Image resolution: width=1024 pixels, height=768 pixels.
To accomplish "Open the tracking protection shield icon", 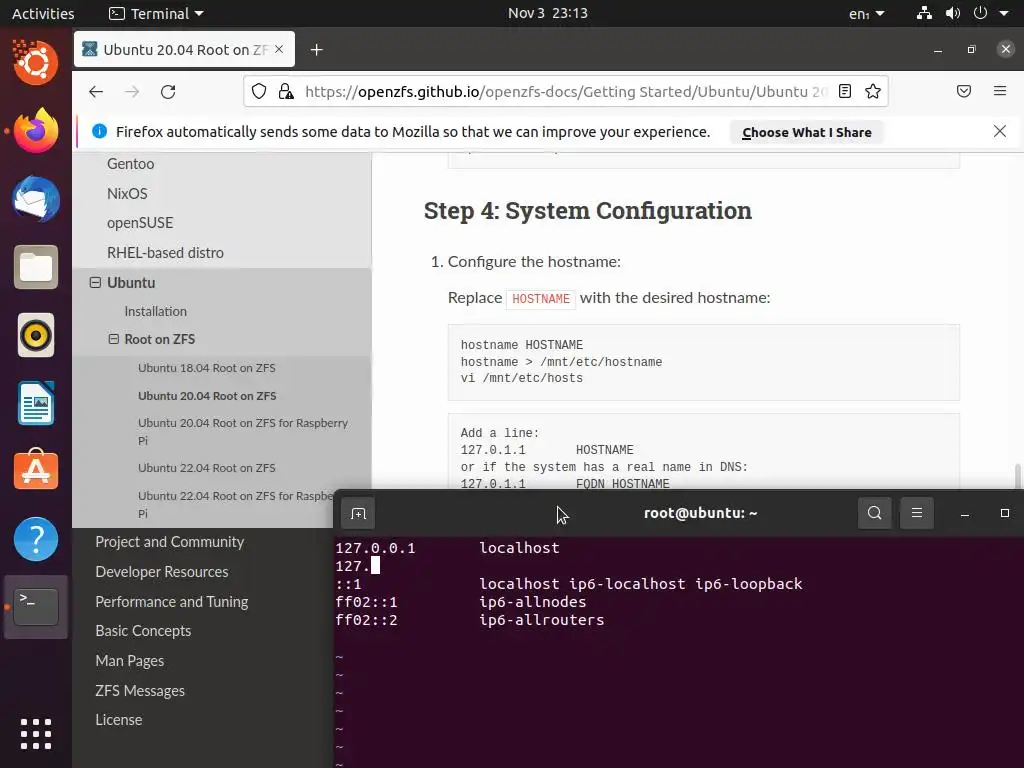I will [x=259, y=91].
